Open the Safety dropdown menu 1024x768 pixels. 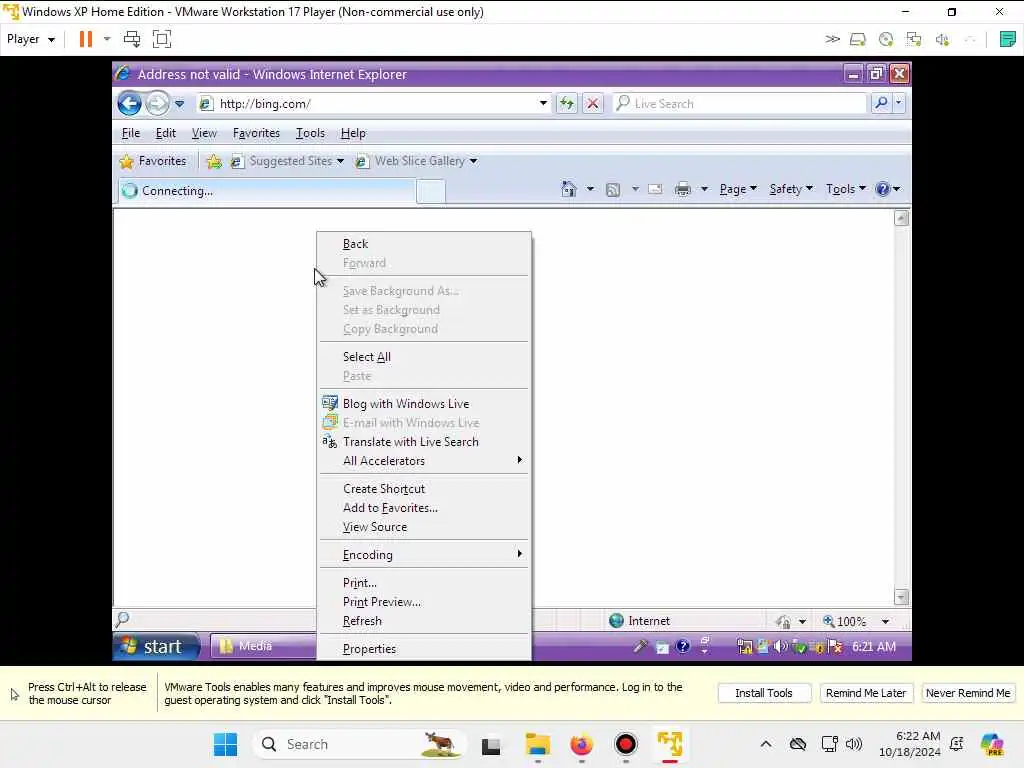tap(790, 189)
